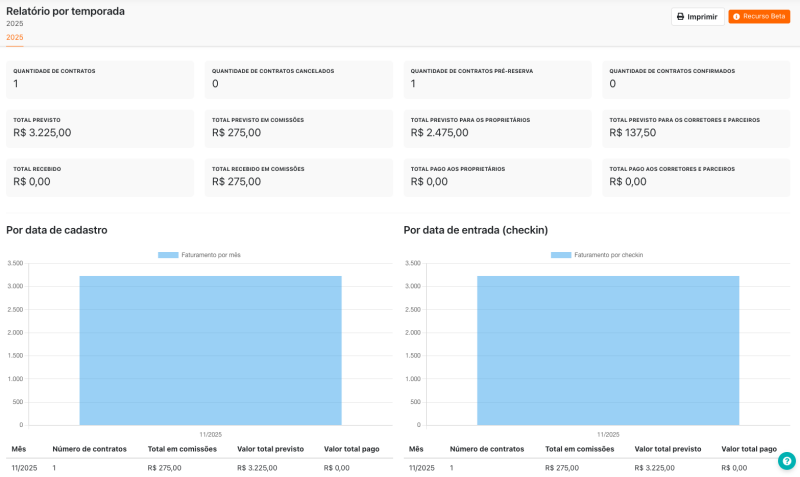The width and height of the screenshot is (800, 477).
Task: Select the 11/2025 row in the cadastro table
Action: 197,467
